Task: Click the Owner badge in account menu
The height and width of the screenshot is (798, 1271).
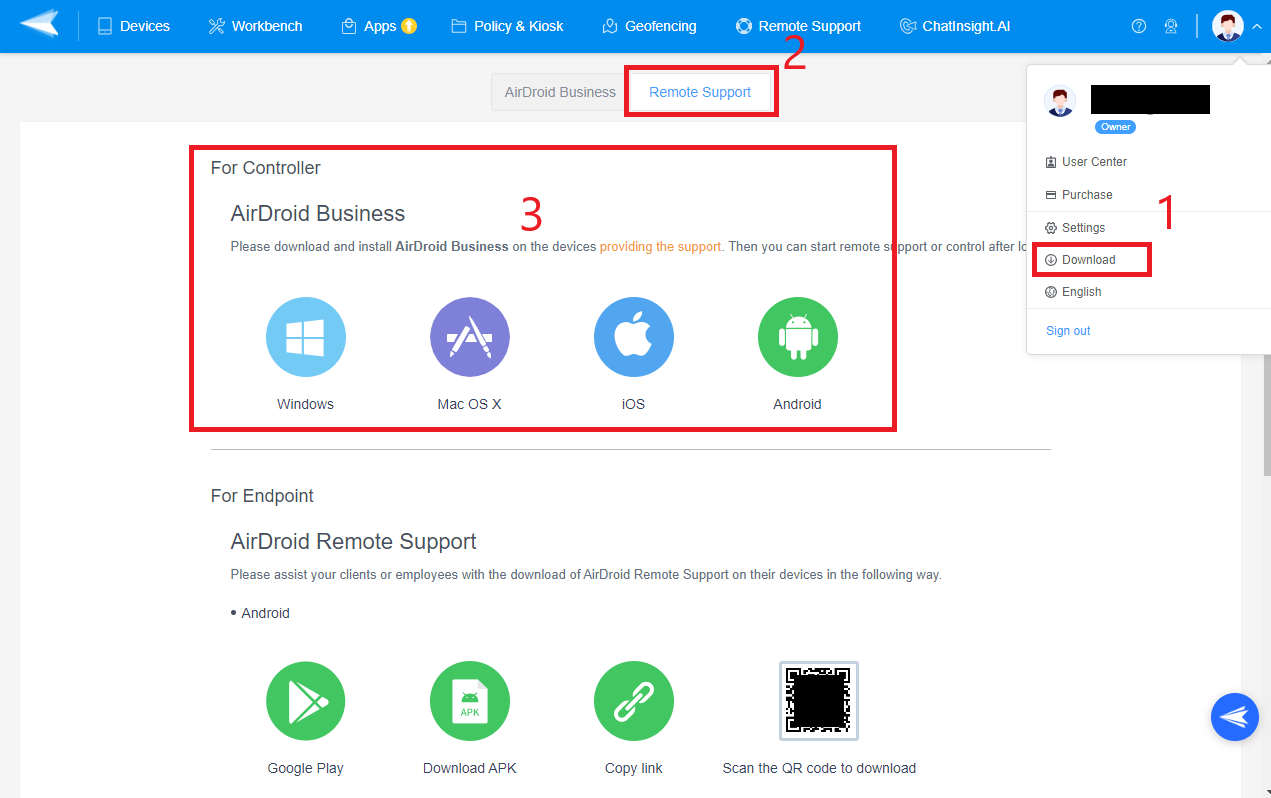Action: click(x=1115, y=127)
